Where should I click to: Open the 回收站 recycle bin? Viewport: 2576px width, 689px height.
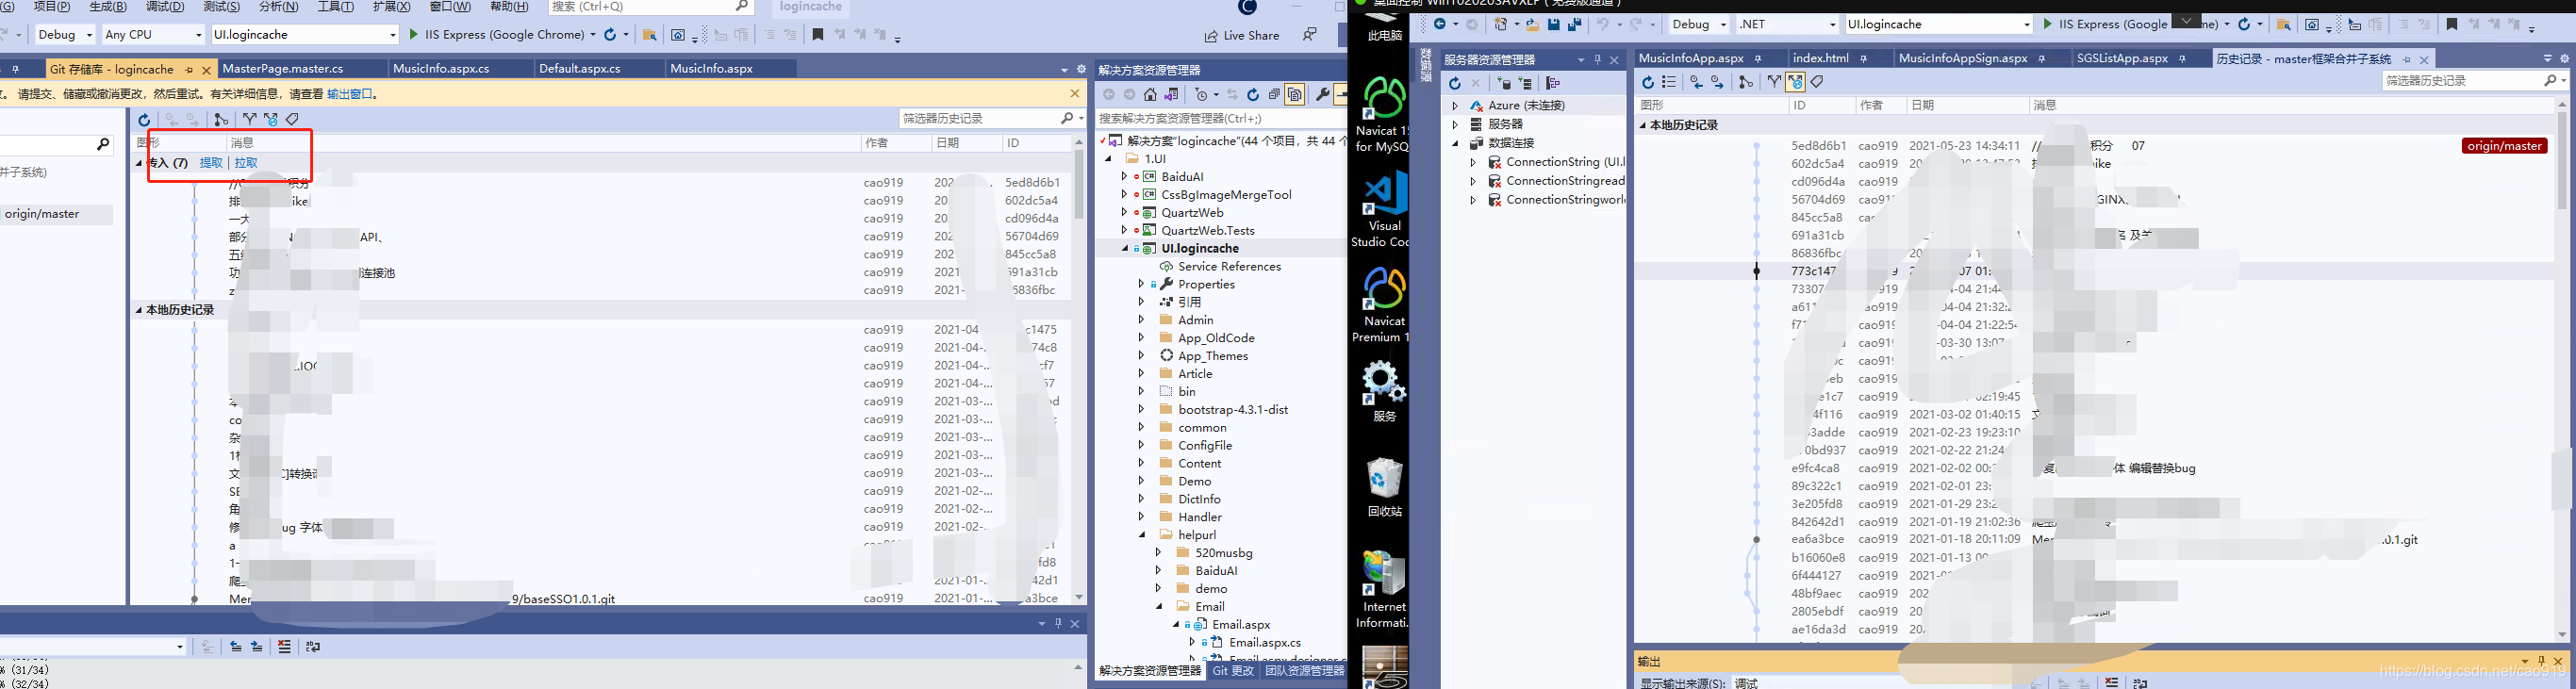[x=1384, y=487]
